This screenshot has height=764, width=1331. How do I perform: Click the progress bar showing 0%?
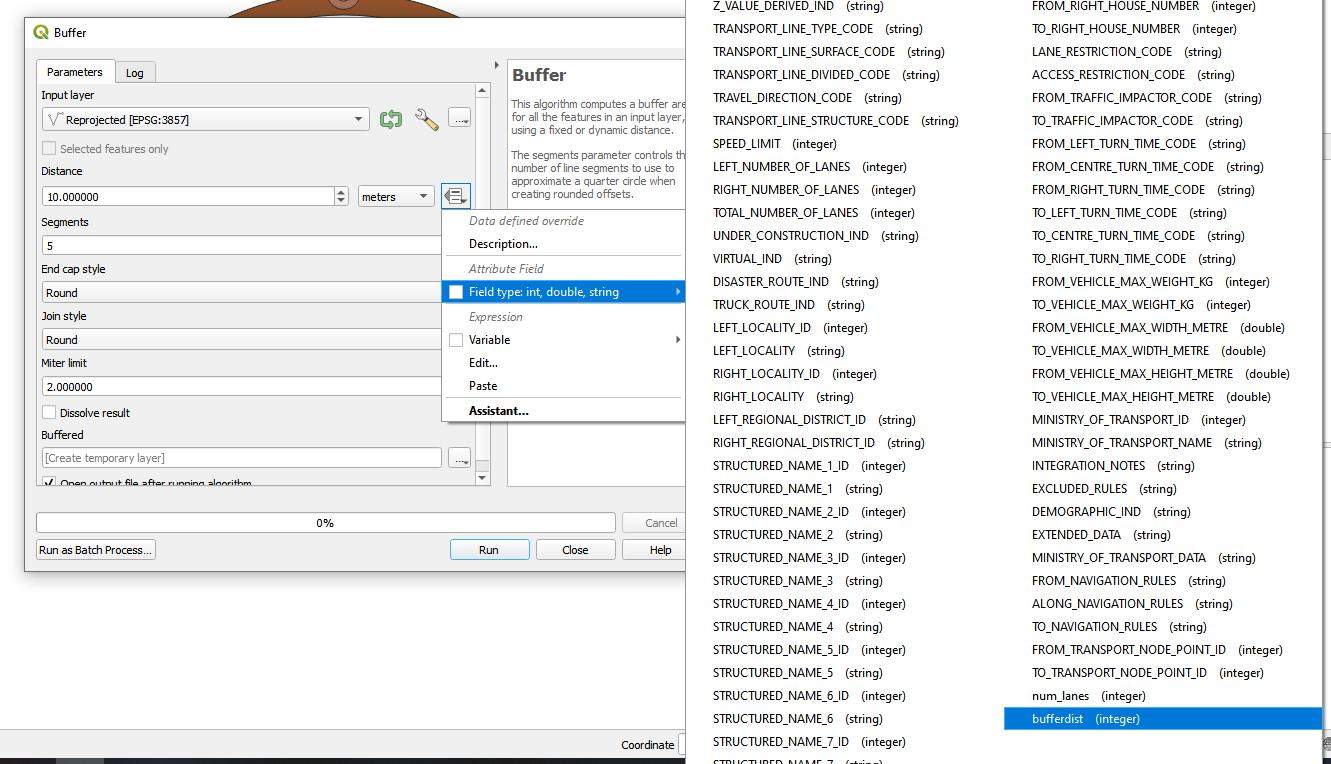tap(325, 521)
